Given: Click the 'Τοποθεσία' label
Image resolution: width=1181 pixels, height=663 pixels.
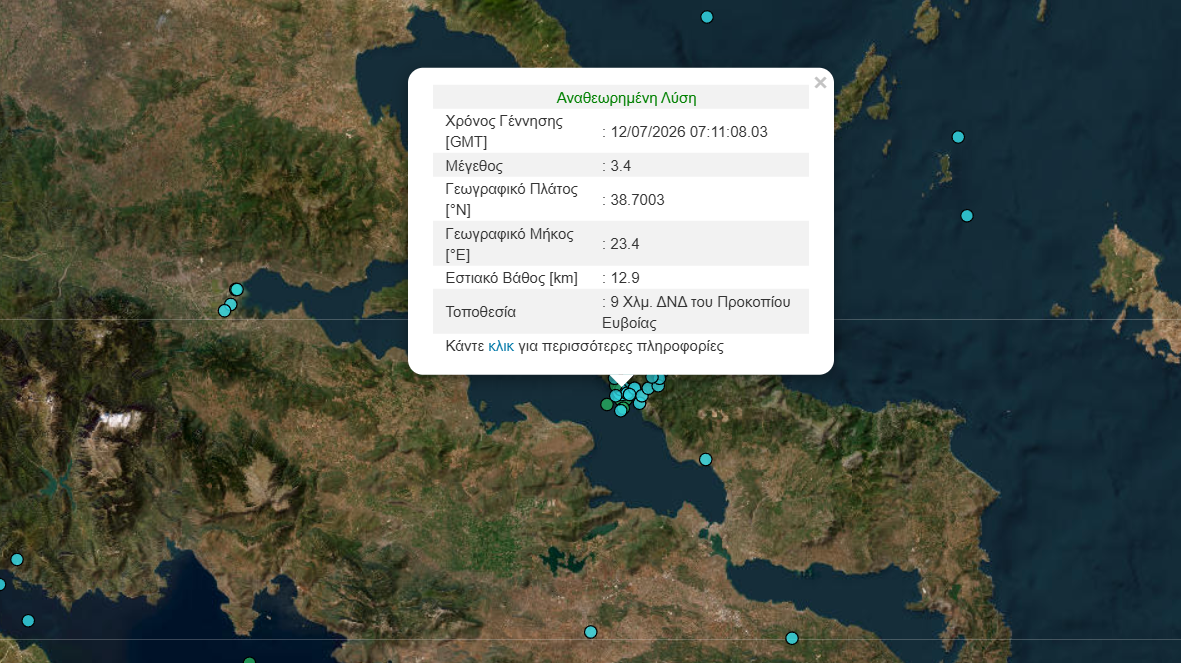Looking at the screenshot, I should coord(481,312).
